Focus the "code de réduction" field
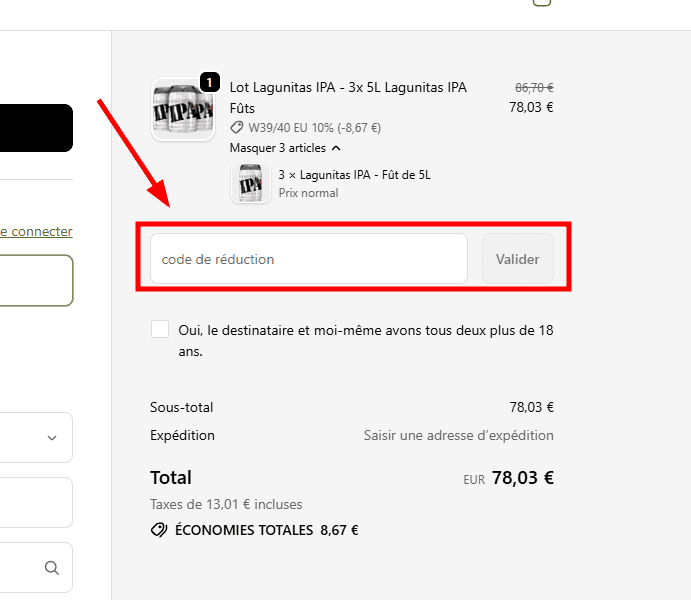 [x=308, y=259]
